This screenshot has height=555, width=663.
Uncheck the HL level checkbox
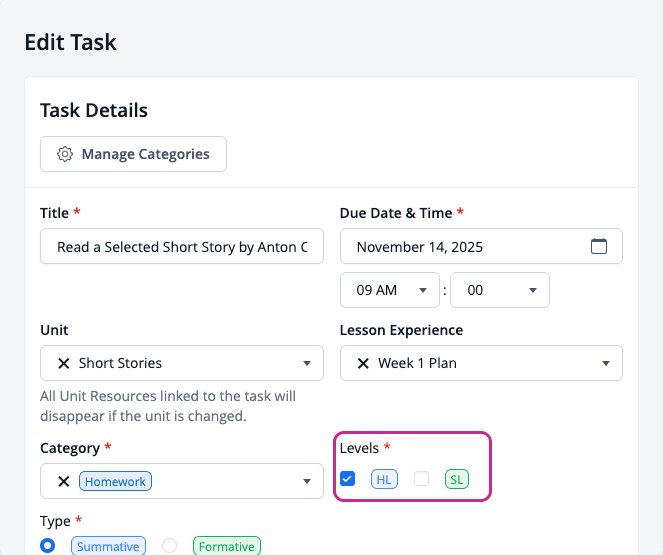pos(348,479)
